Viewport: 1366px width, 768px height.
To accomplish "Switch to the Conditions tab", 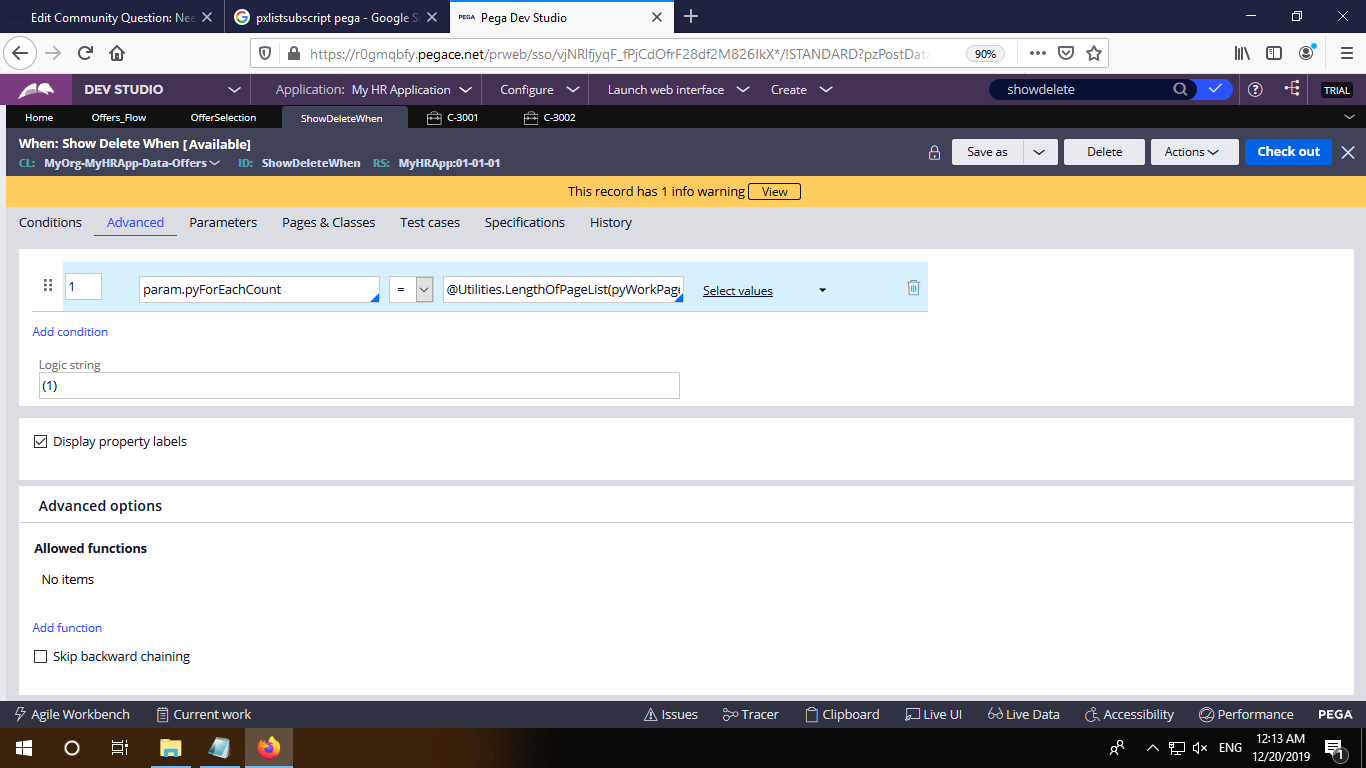I will [x=50, y=222].
